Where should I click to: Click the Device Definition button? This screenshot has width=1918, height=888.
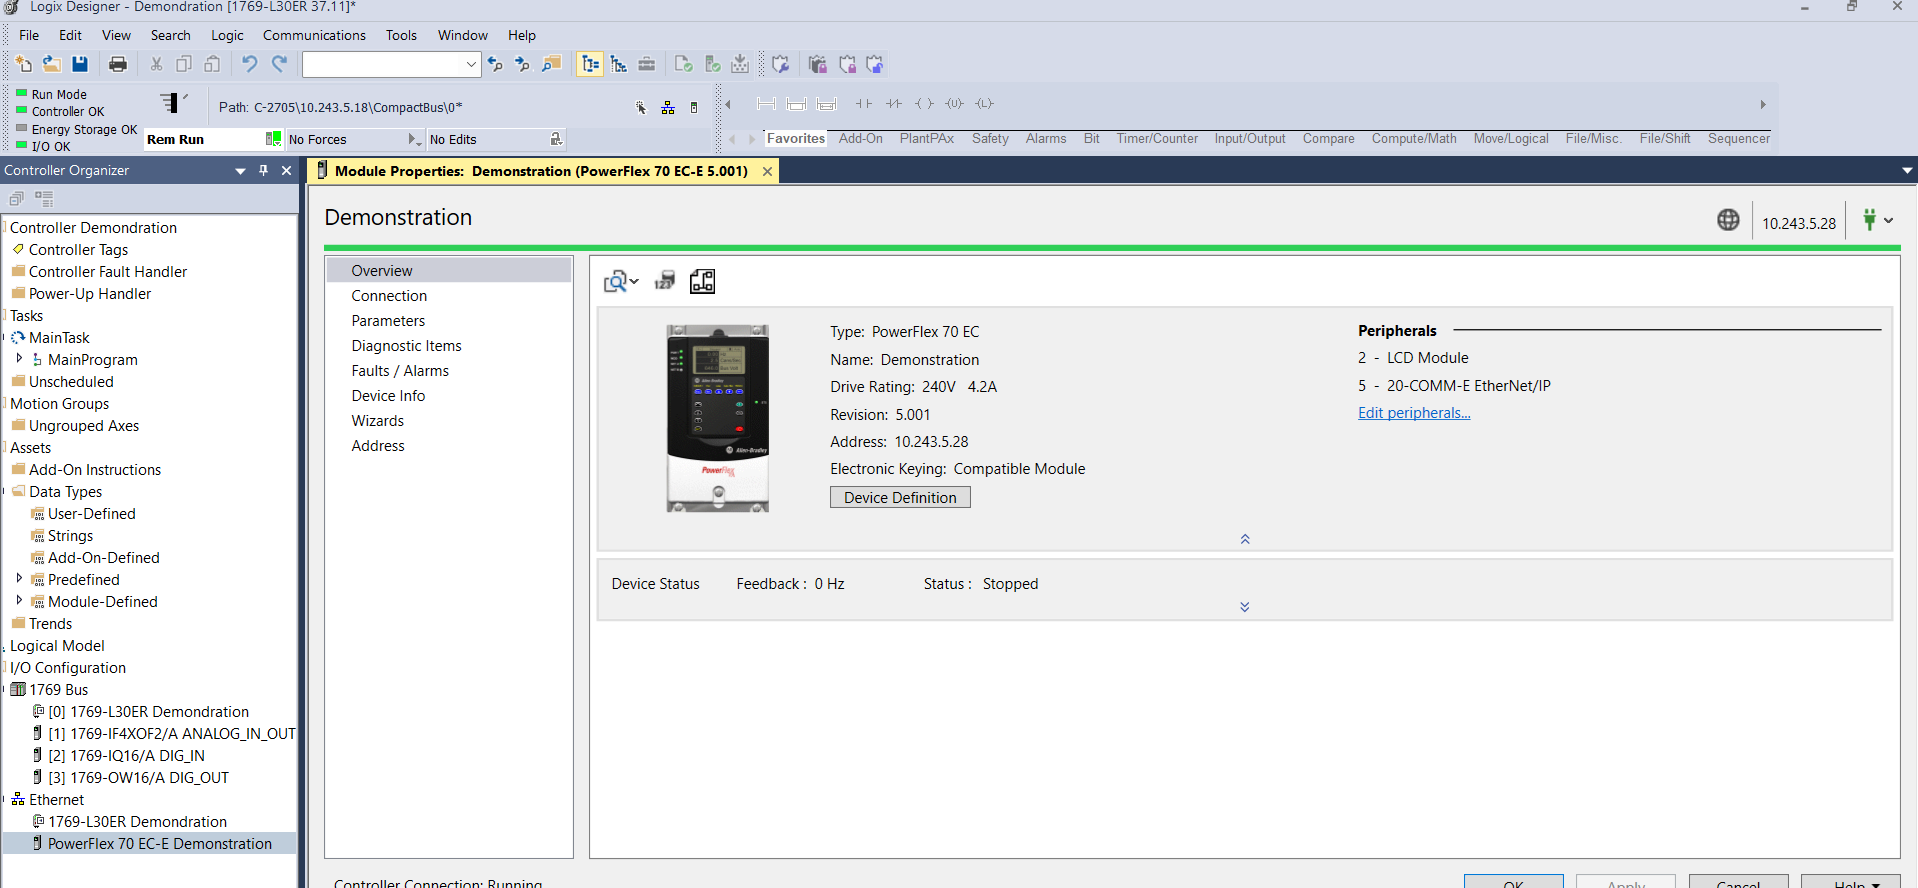(900, 498)
